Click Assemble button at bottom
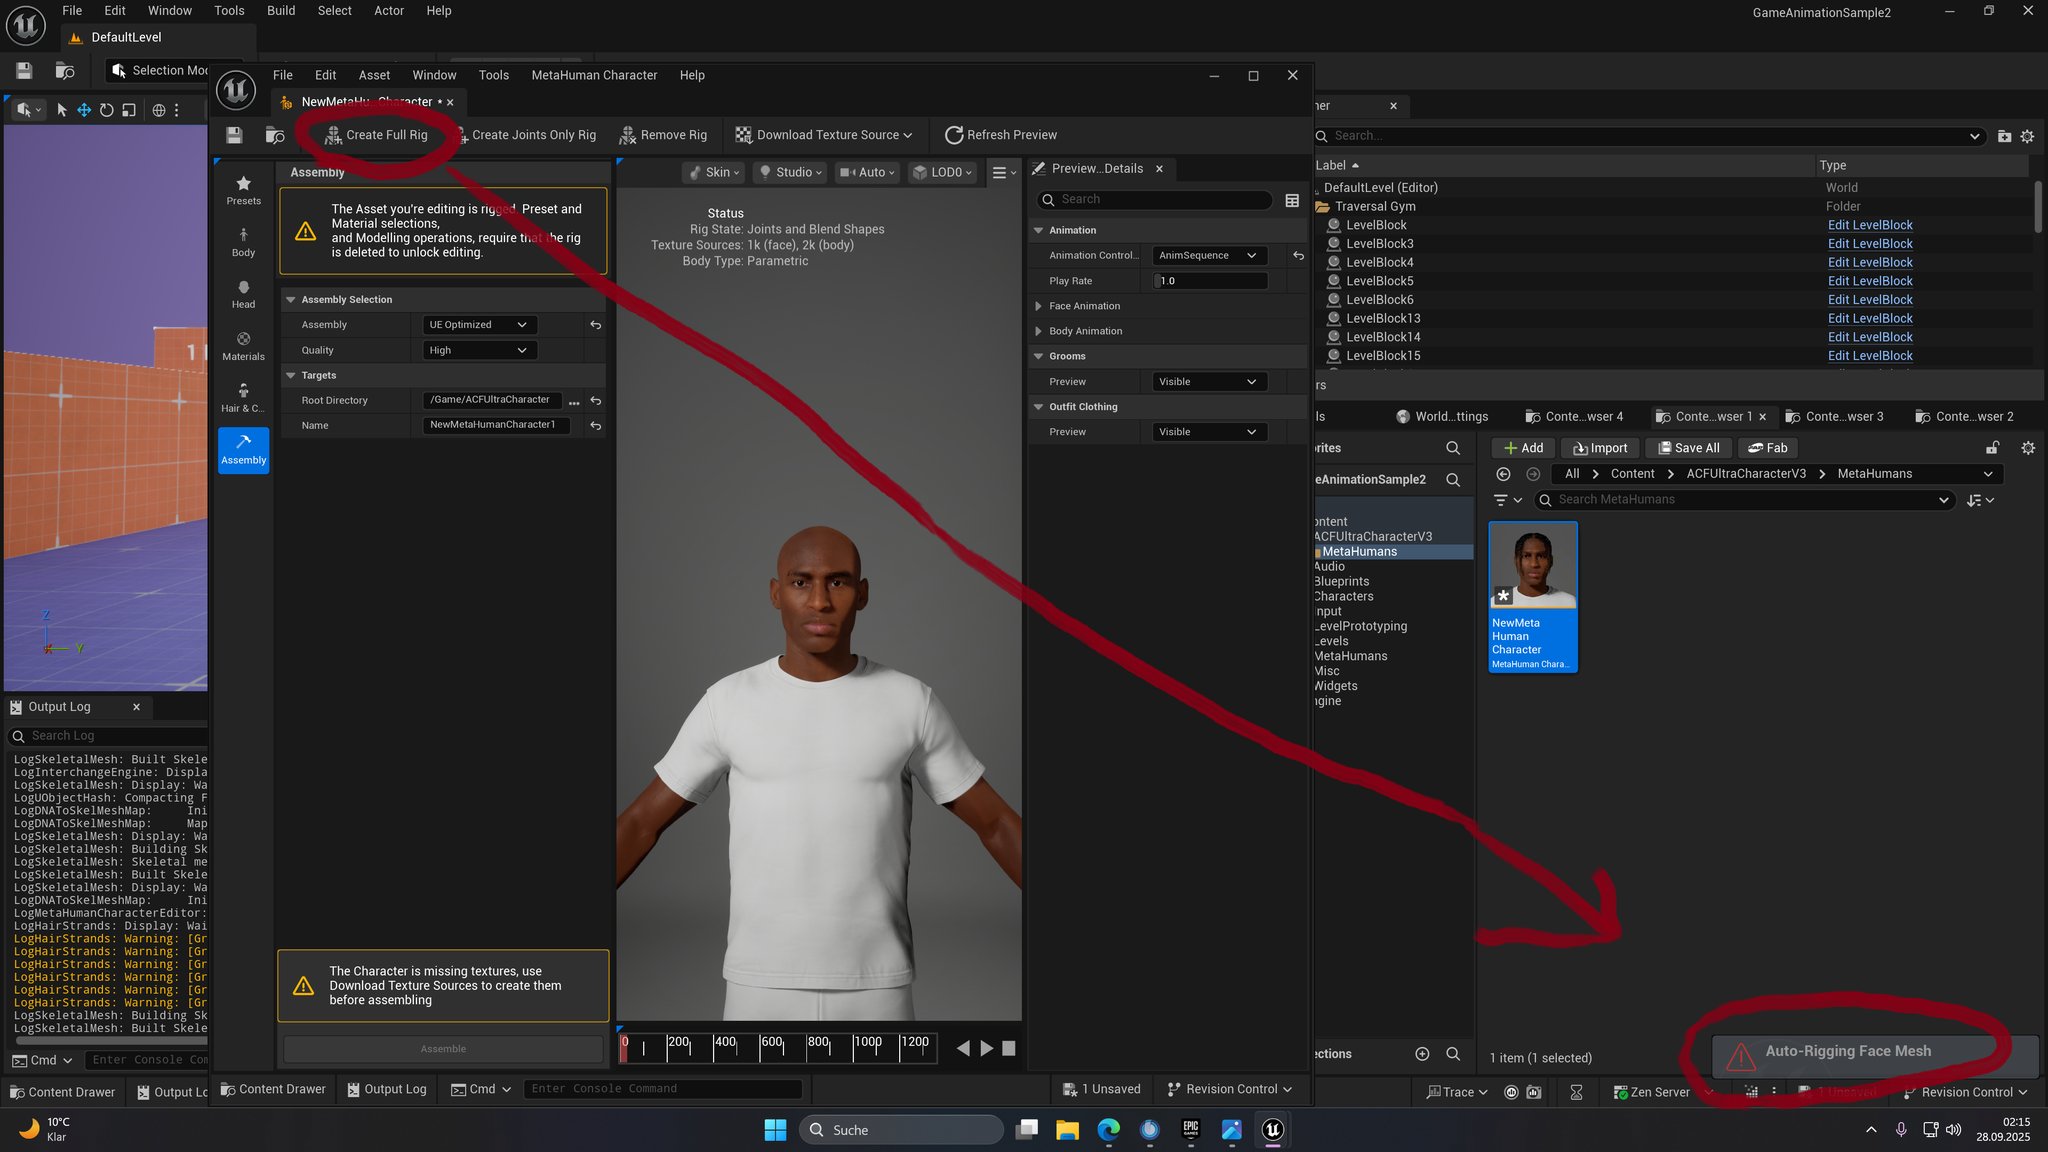 pos(443,1049)
